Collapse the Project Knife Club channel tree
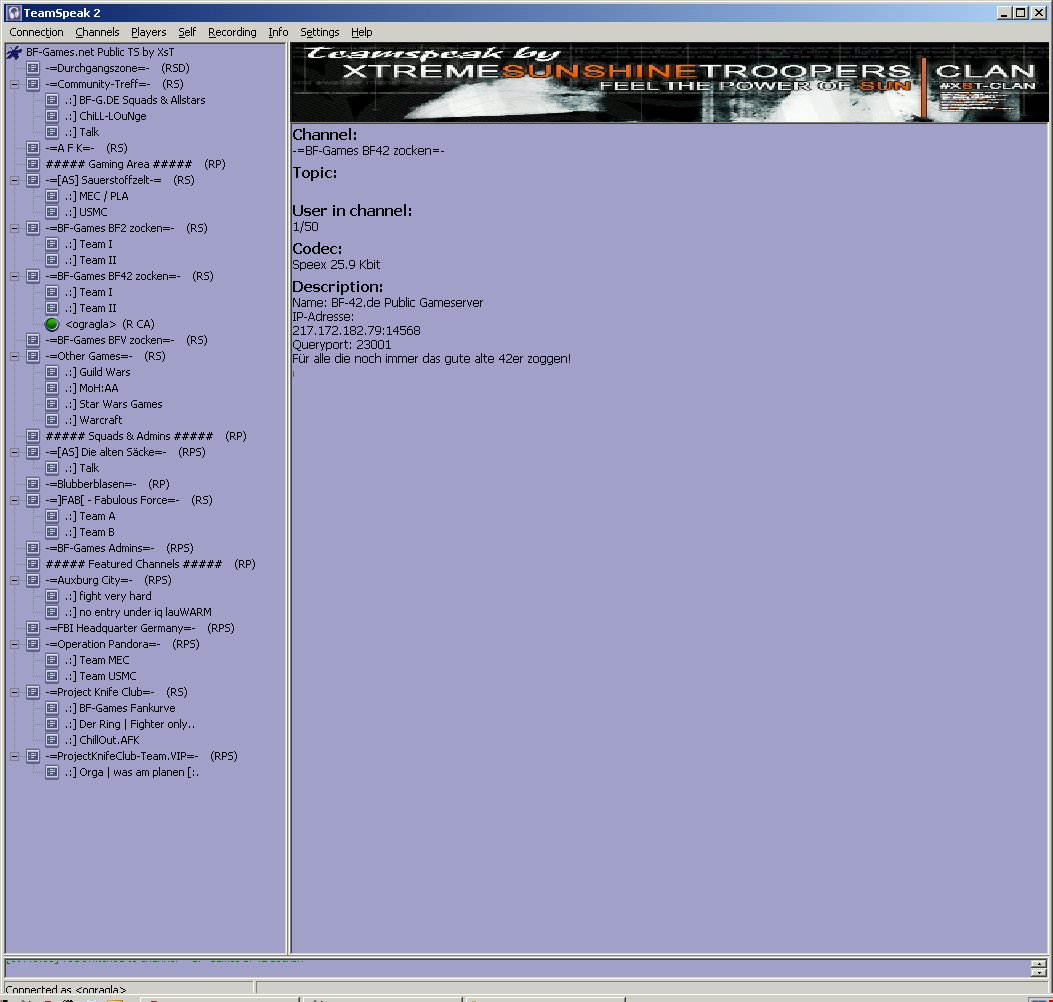Screen dimensions: 1053x1002 point(14,692)
